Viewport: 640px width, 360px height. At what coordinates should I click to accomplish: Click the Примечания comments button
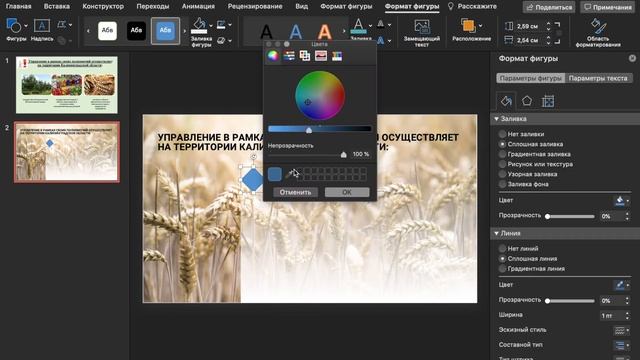(x=608, y=7)
